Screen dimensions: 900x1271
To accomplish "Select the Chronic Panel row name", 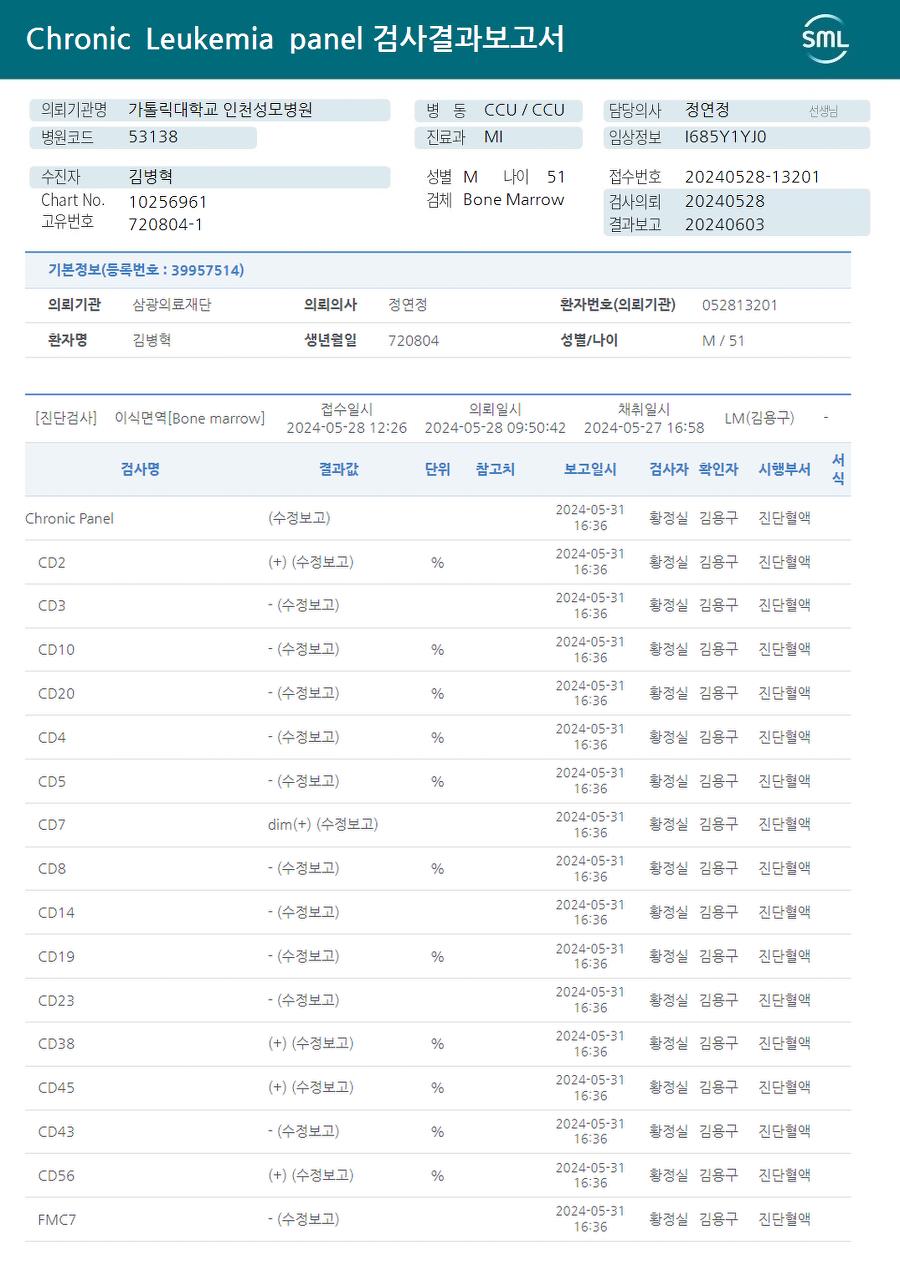I will coord(70,518).
